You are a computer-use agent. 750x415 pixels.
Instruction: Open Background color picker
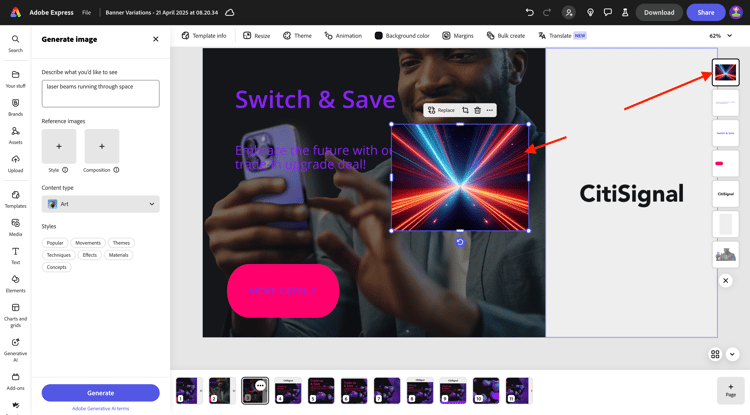click(402, 35)
